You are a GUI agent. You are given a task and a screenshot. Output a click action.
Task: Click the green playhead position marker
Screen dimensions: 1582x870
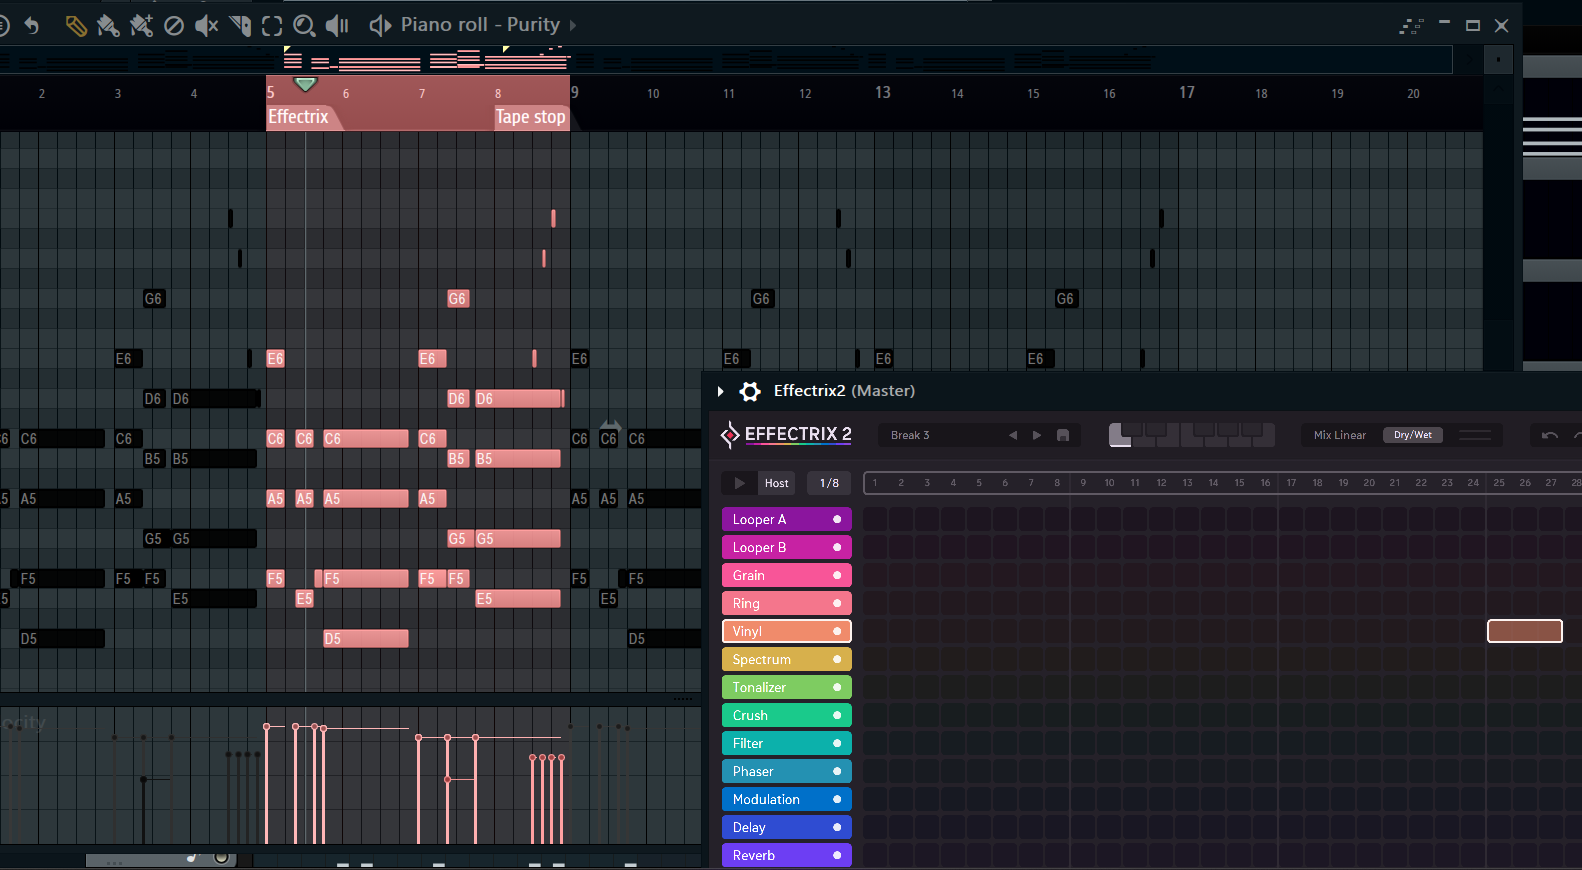(x=306, y=84)
